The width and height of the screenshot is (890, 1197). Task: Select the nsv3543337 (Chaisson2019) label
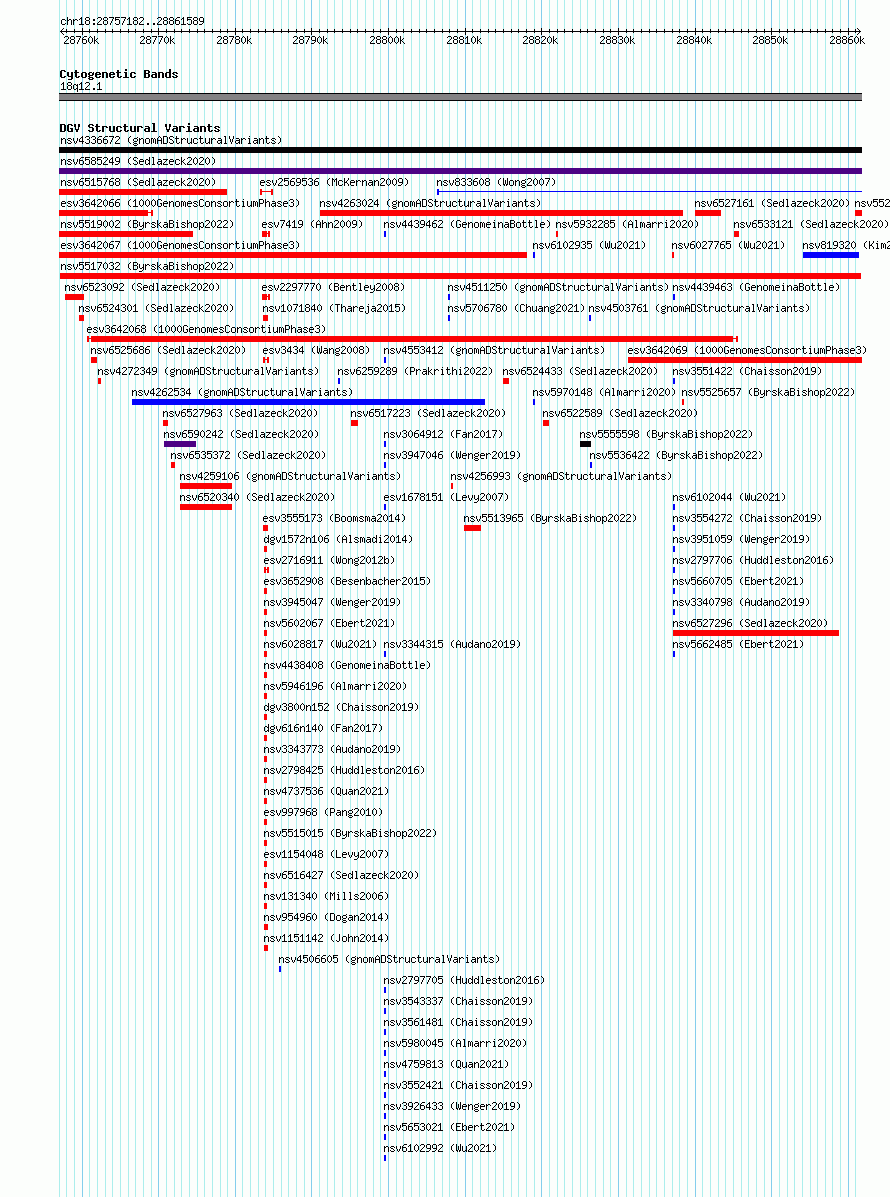(x=458, y=1001)
